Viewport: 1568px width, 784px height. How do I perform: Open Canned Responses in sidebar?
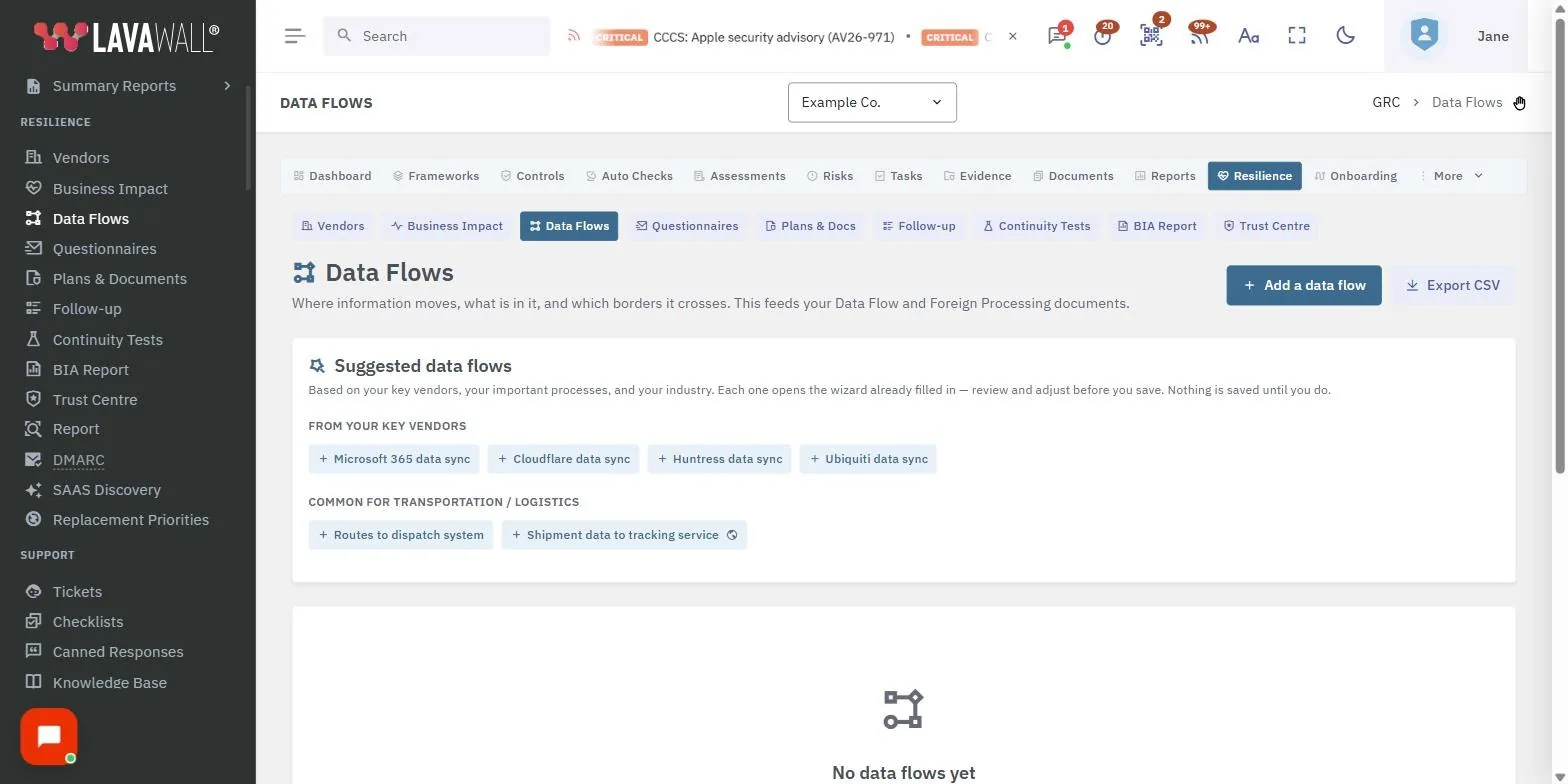coord(118,652)
